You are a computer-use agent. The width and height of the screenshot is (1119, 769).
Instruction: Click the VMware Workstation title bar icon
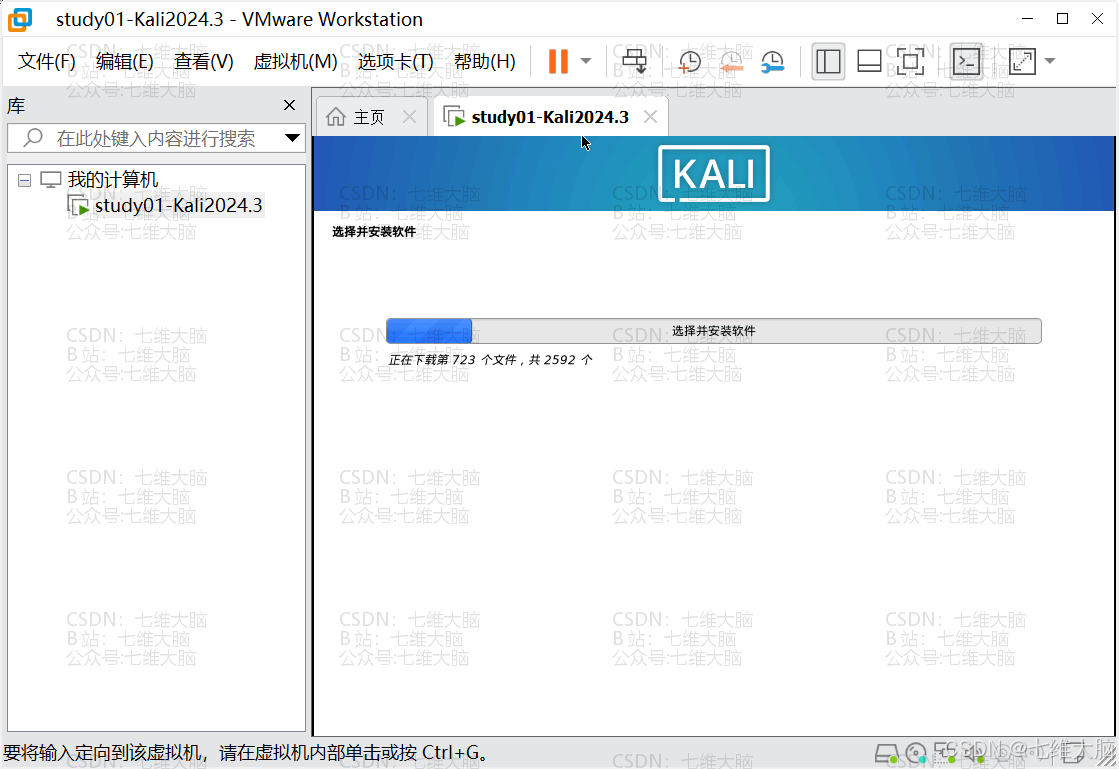20,19
